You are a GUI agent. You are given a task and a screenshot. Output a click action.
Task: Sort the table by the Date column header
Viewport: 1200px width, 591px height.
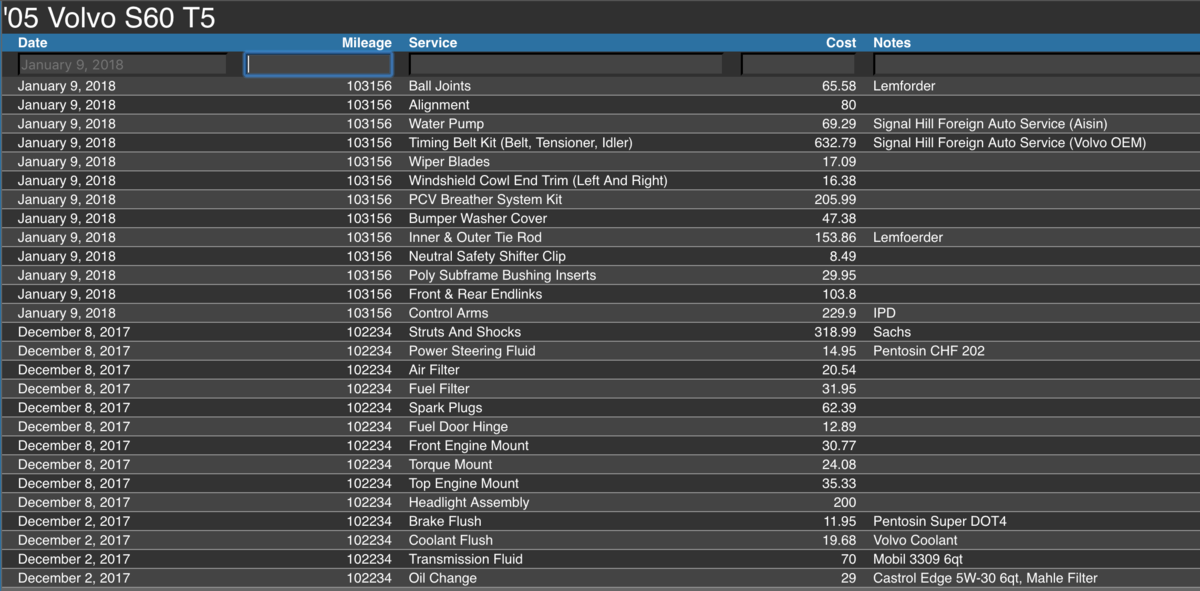pyautogui.click(x=32, y=43)
